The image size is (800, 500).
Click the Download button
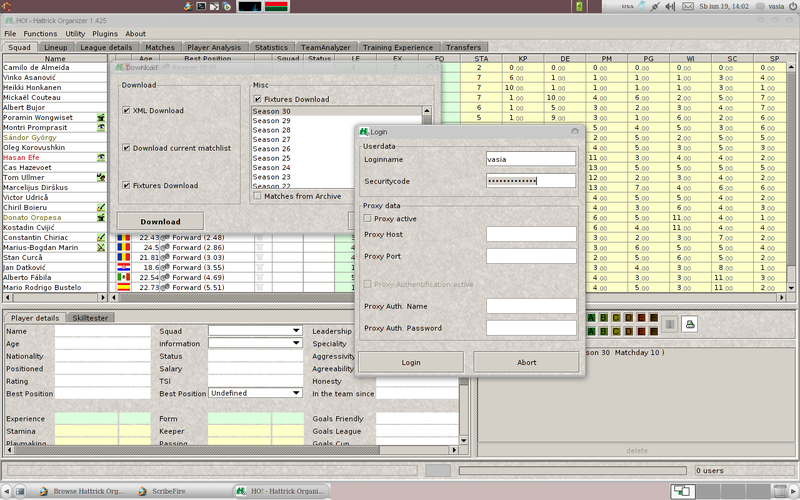pos(161,221)
